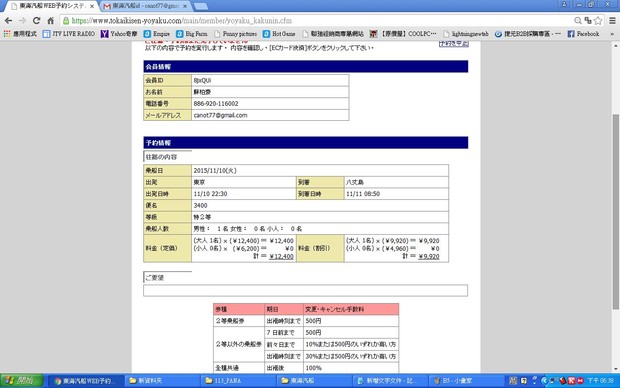Open the Chrome hamburger menu
Screen dimensions: 620x388
(612, 21)
